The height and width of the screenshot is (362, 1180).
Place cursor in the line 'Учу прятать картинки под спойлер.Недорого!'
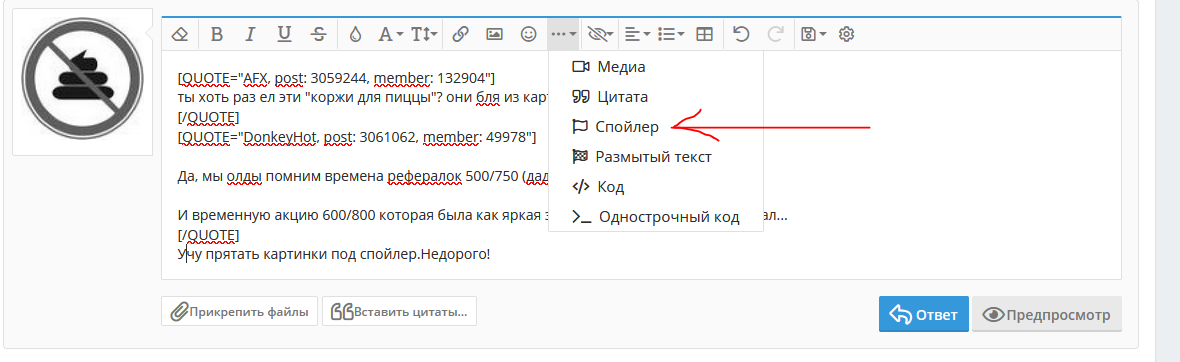click(x=334, y=254)
